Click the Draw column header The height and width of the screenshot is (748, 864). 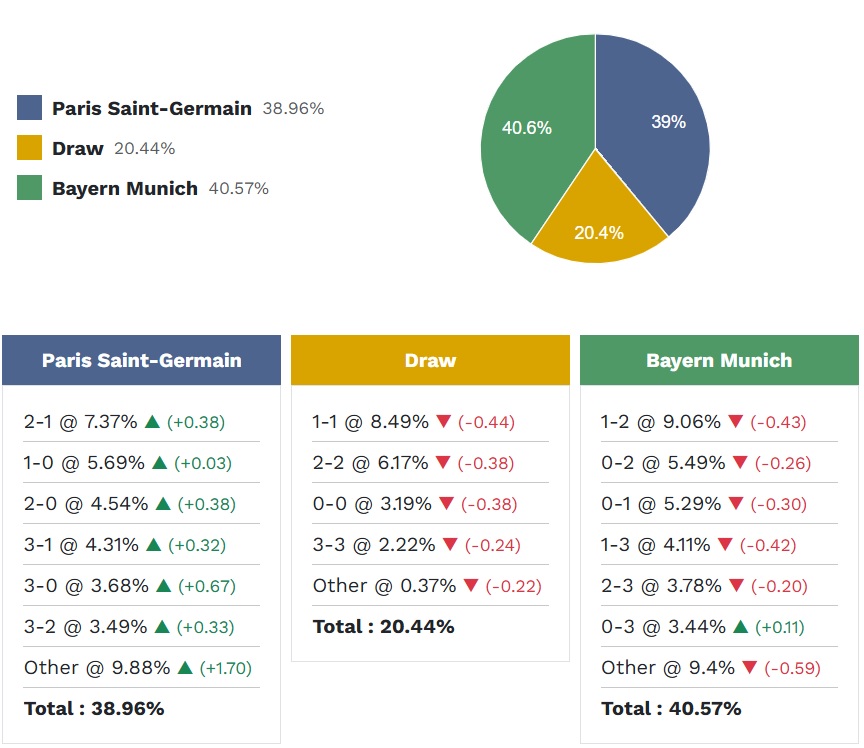tap(430, 360)
